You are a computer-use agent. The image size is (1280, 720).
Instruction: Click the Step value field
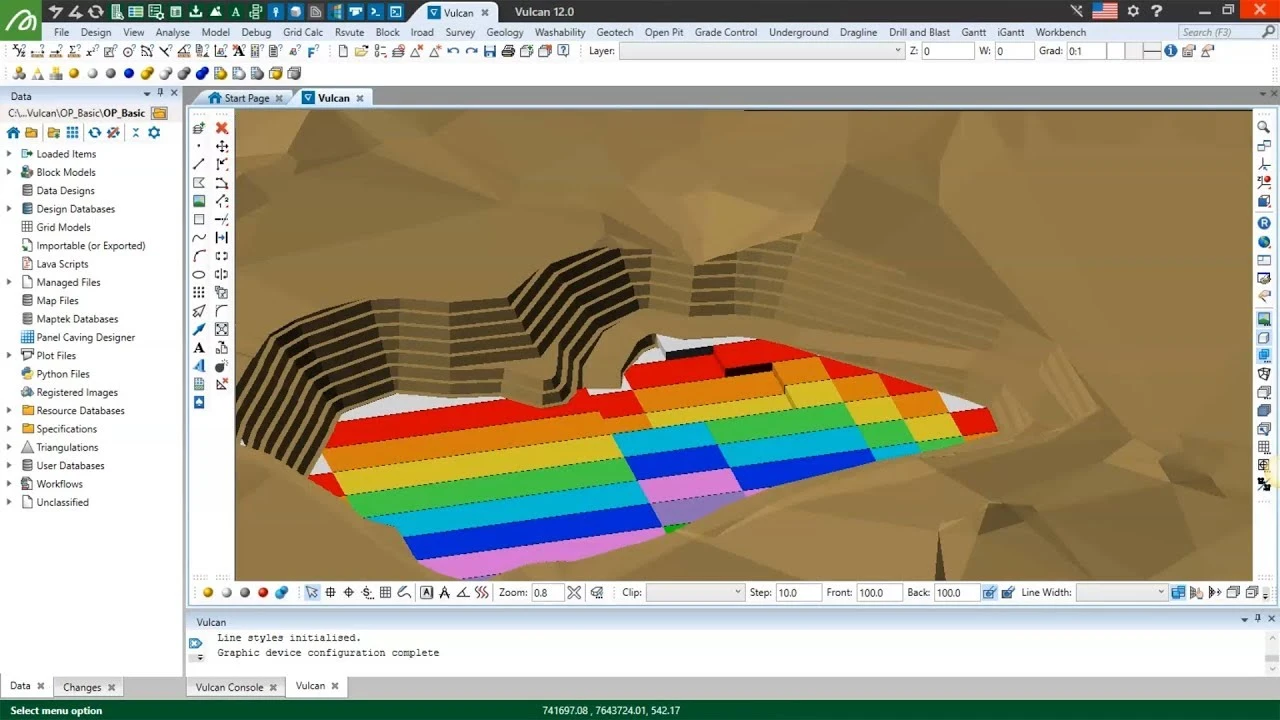[798, 592]
